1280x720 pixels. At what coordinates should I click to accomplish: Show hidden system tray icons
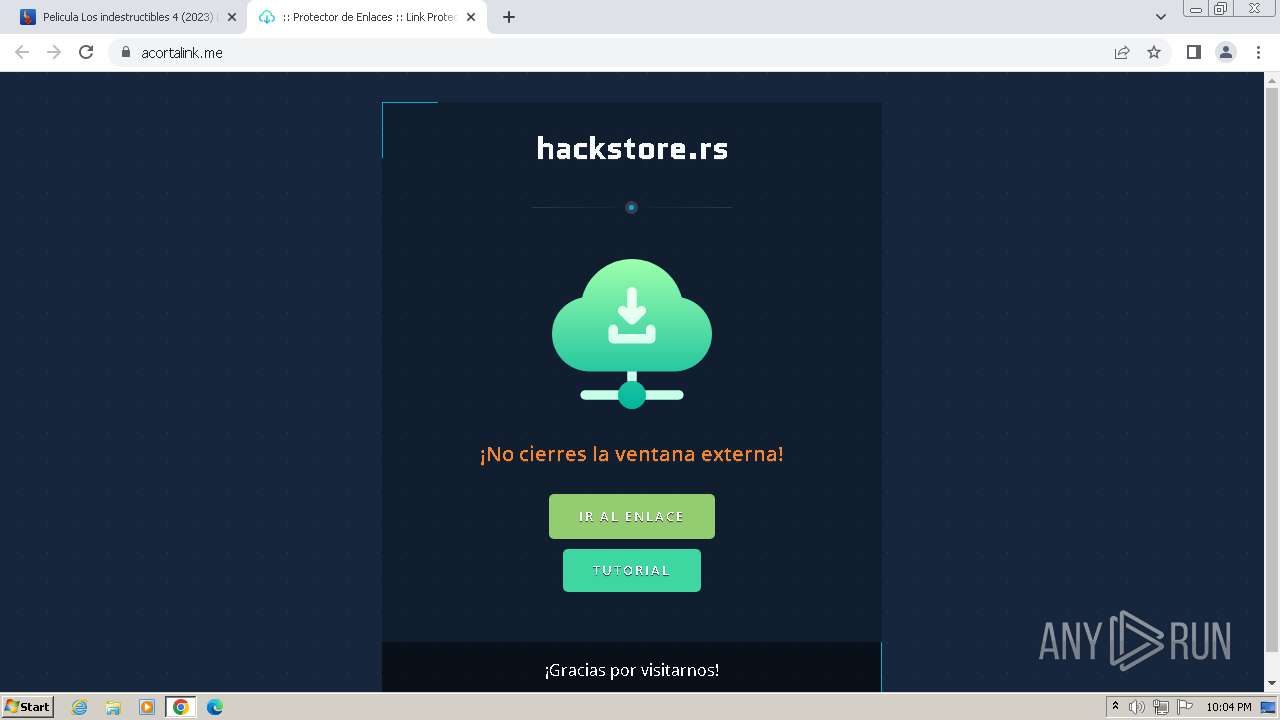click(1115, 707)
